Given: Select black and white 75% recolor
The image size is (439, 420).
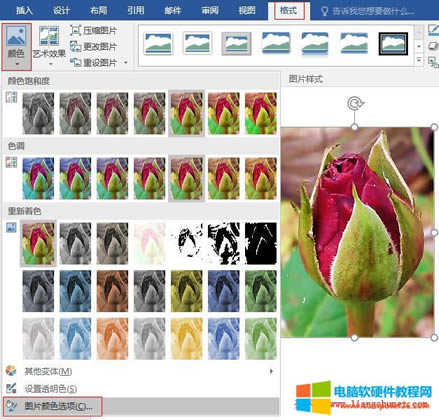Looking at the screenshot, I should click(x=261, y=243).
